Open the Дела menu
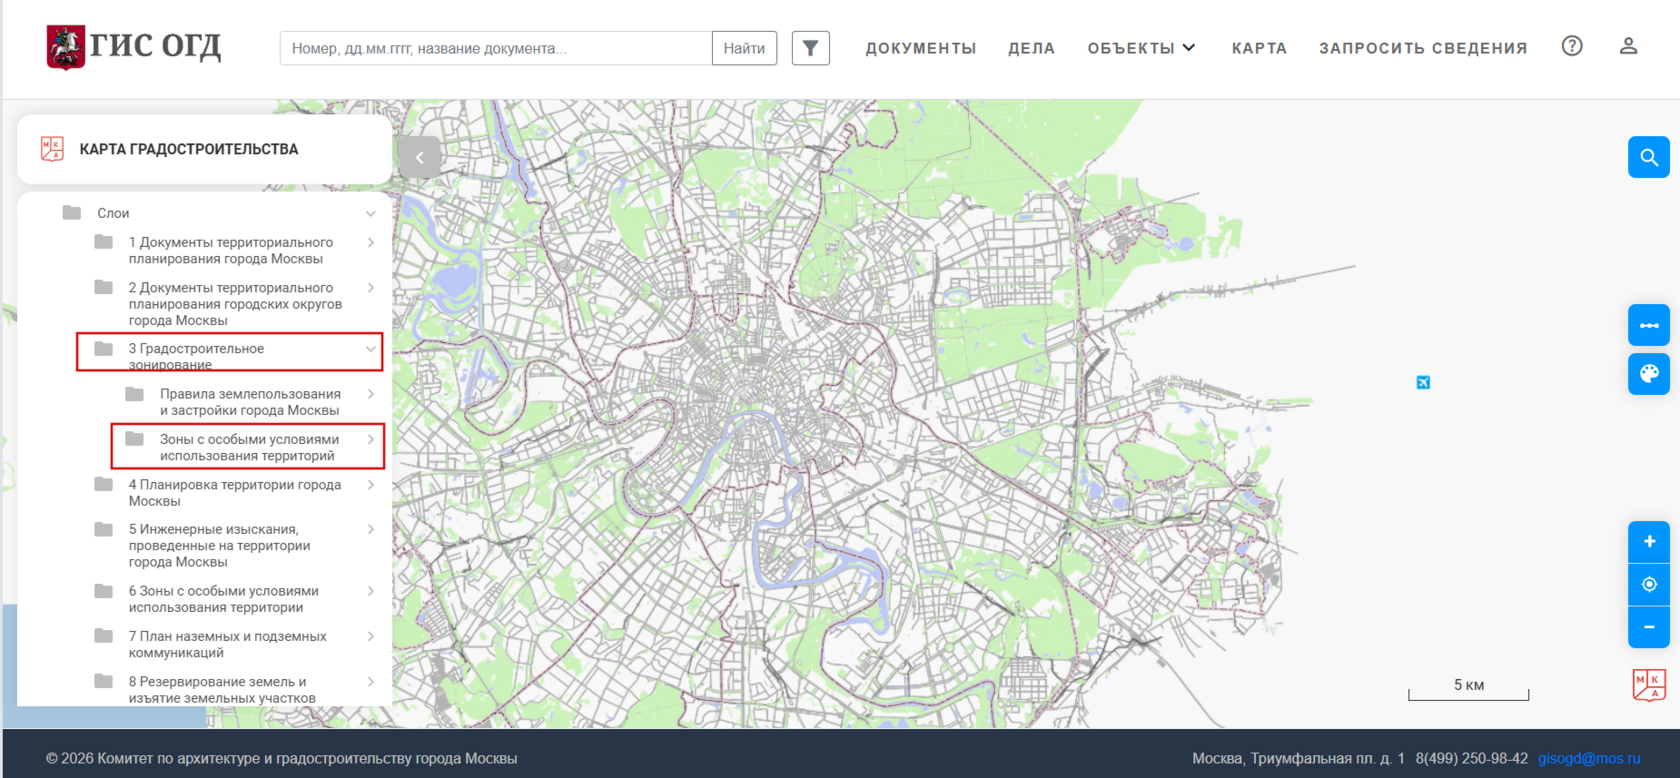The image size is (1680, 778). click(x=1032, y=48)
